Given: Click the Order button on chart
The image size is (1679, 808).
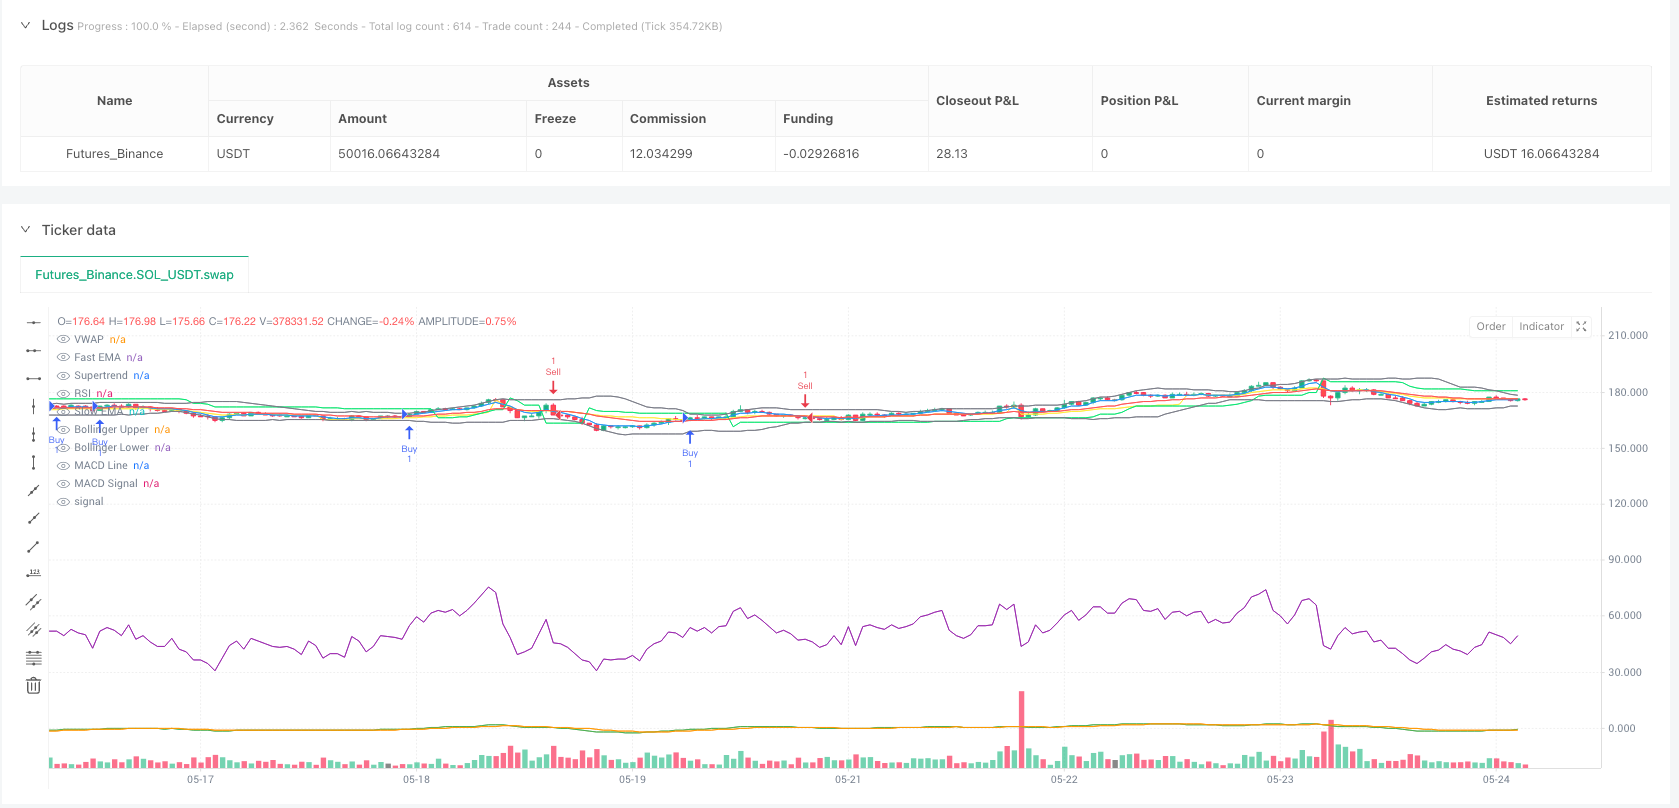Looking at the screenshot, I should click(x=1490, y=327).
